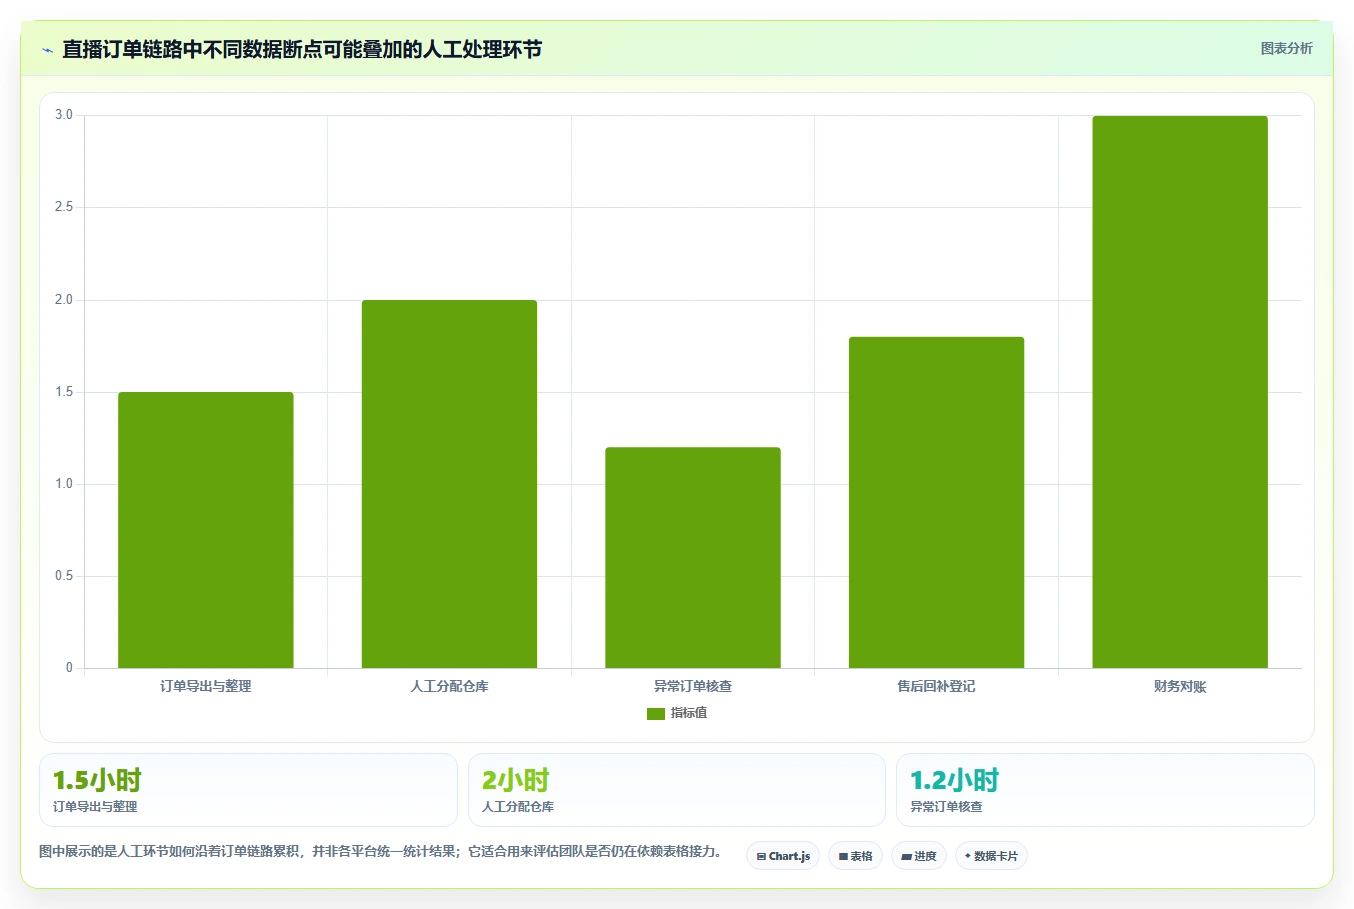Click the Chart.js tag chip

click(783, 856)
